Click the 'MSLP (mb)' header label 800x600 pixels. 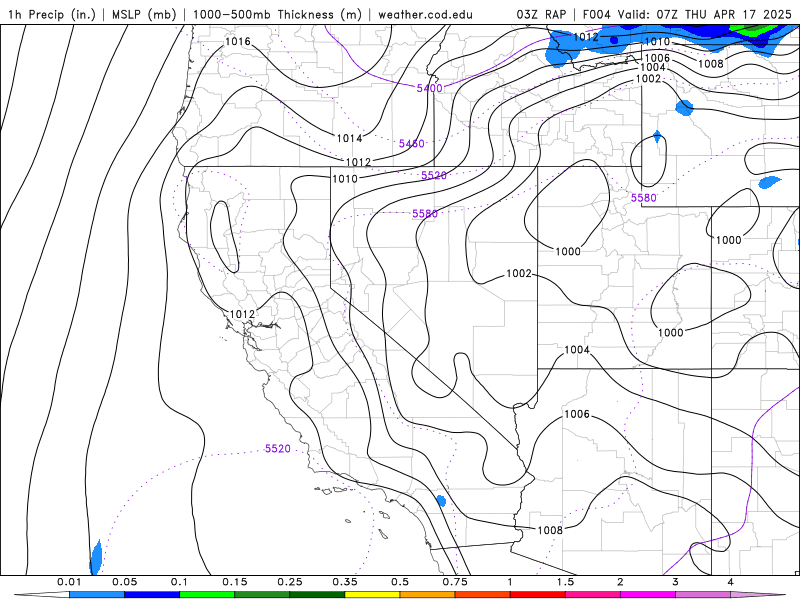[x=144, y=14]
